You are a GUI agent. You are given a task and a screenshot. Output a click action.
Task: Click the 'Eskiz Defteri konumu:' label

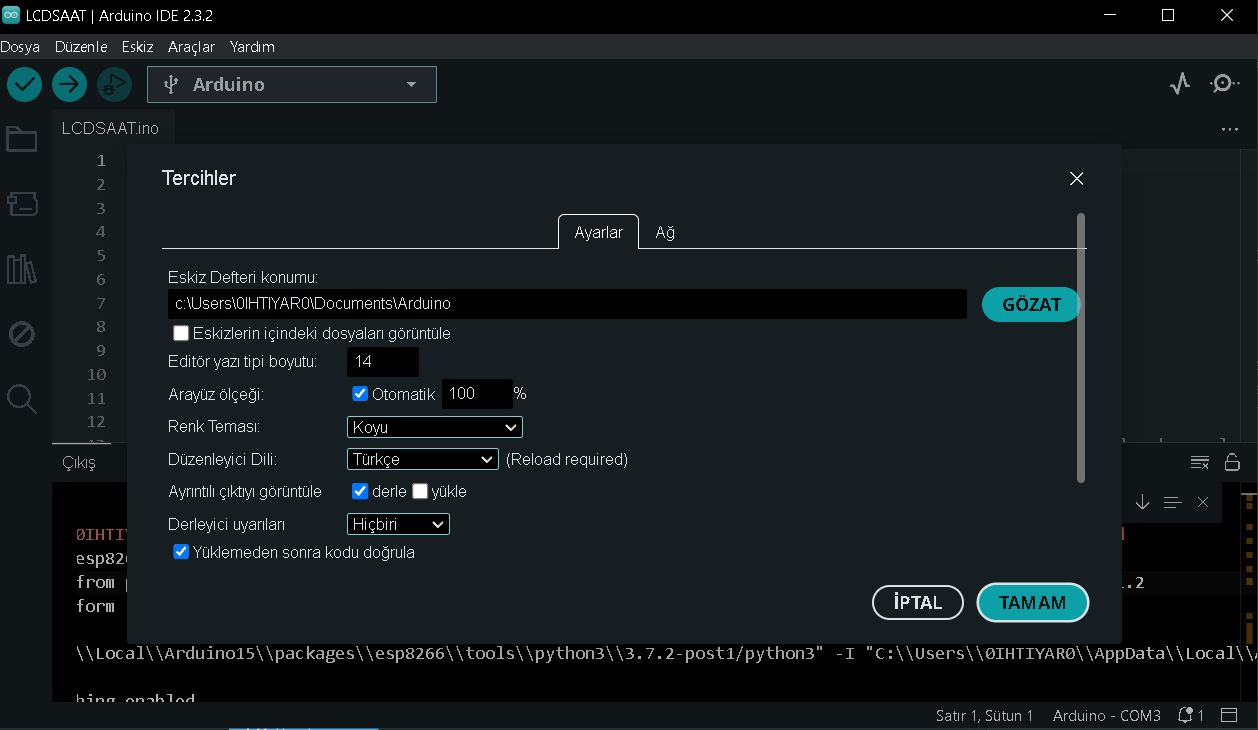243,277
